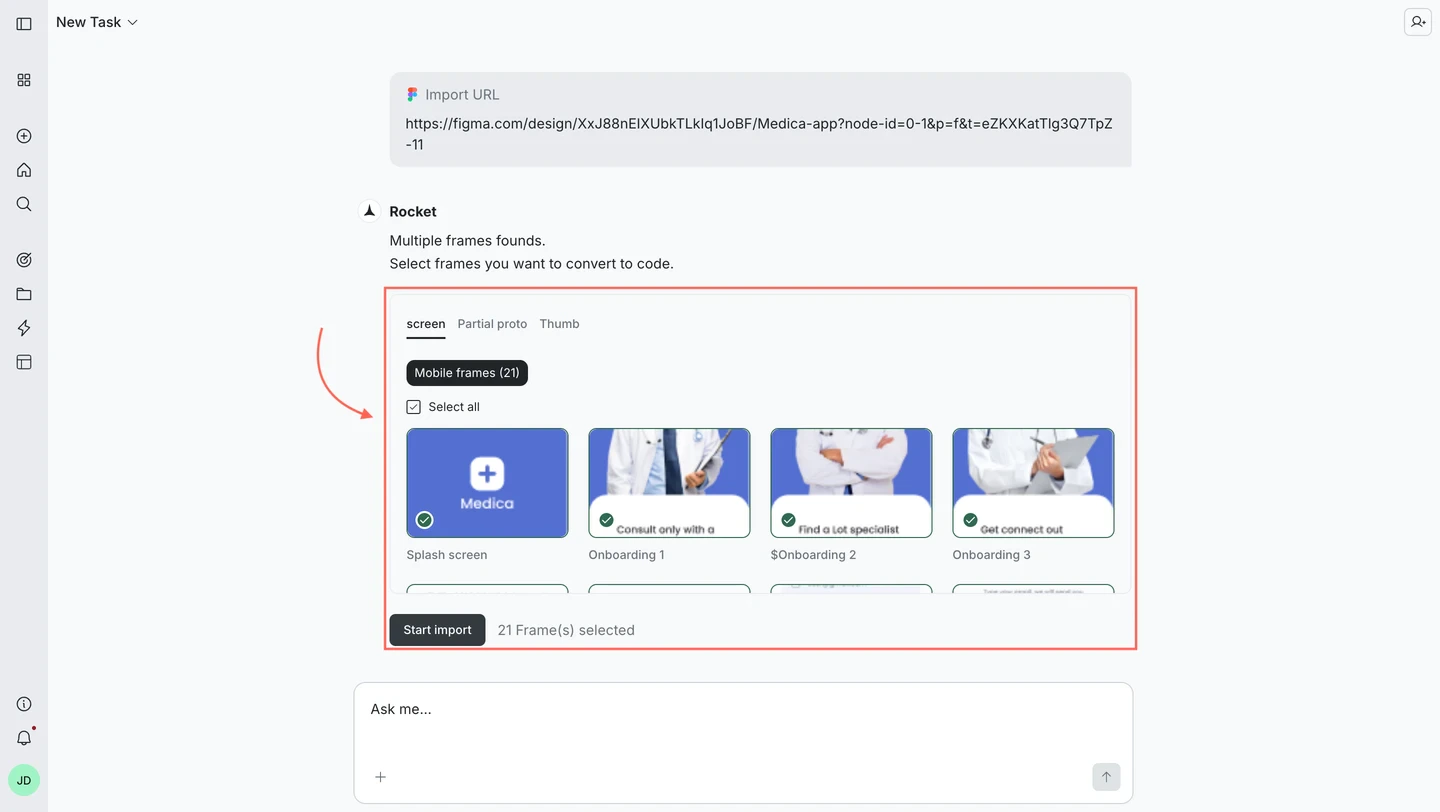
Task: Click the Mobile frames (21) filter button
Action: pyautogui.click(x=467, y=372)
